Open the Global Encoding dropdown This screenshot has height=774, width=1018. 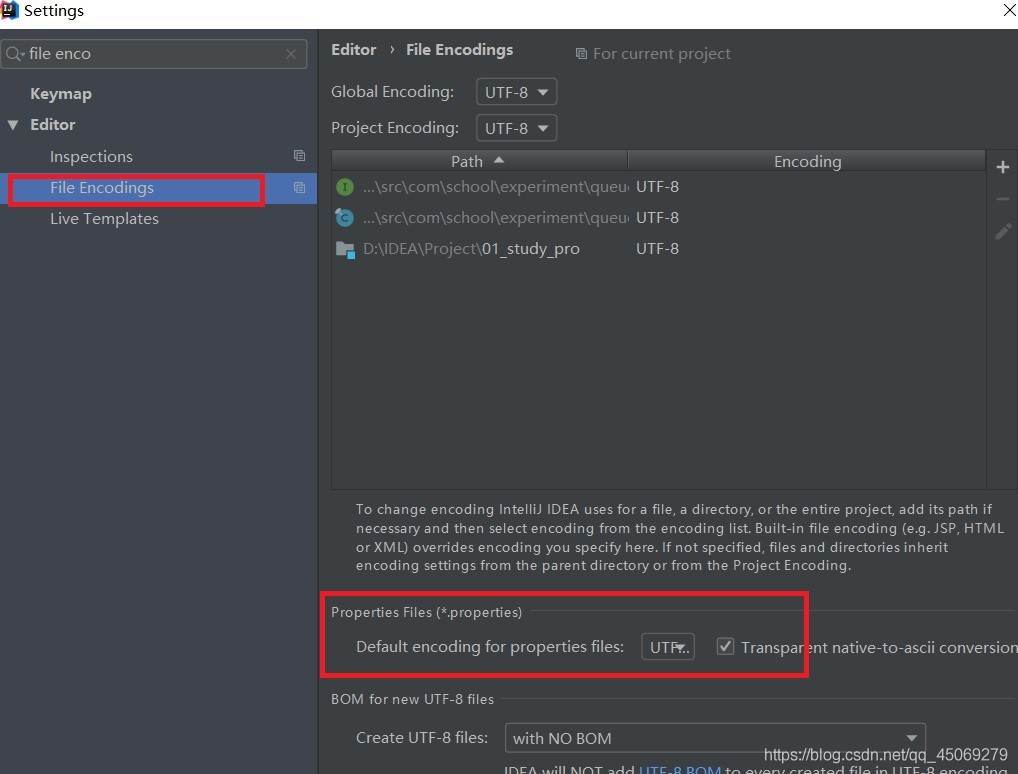point(516,92)
